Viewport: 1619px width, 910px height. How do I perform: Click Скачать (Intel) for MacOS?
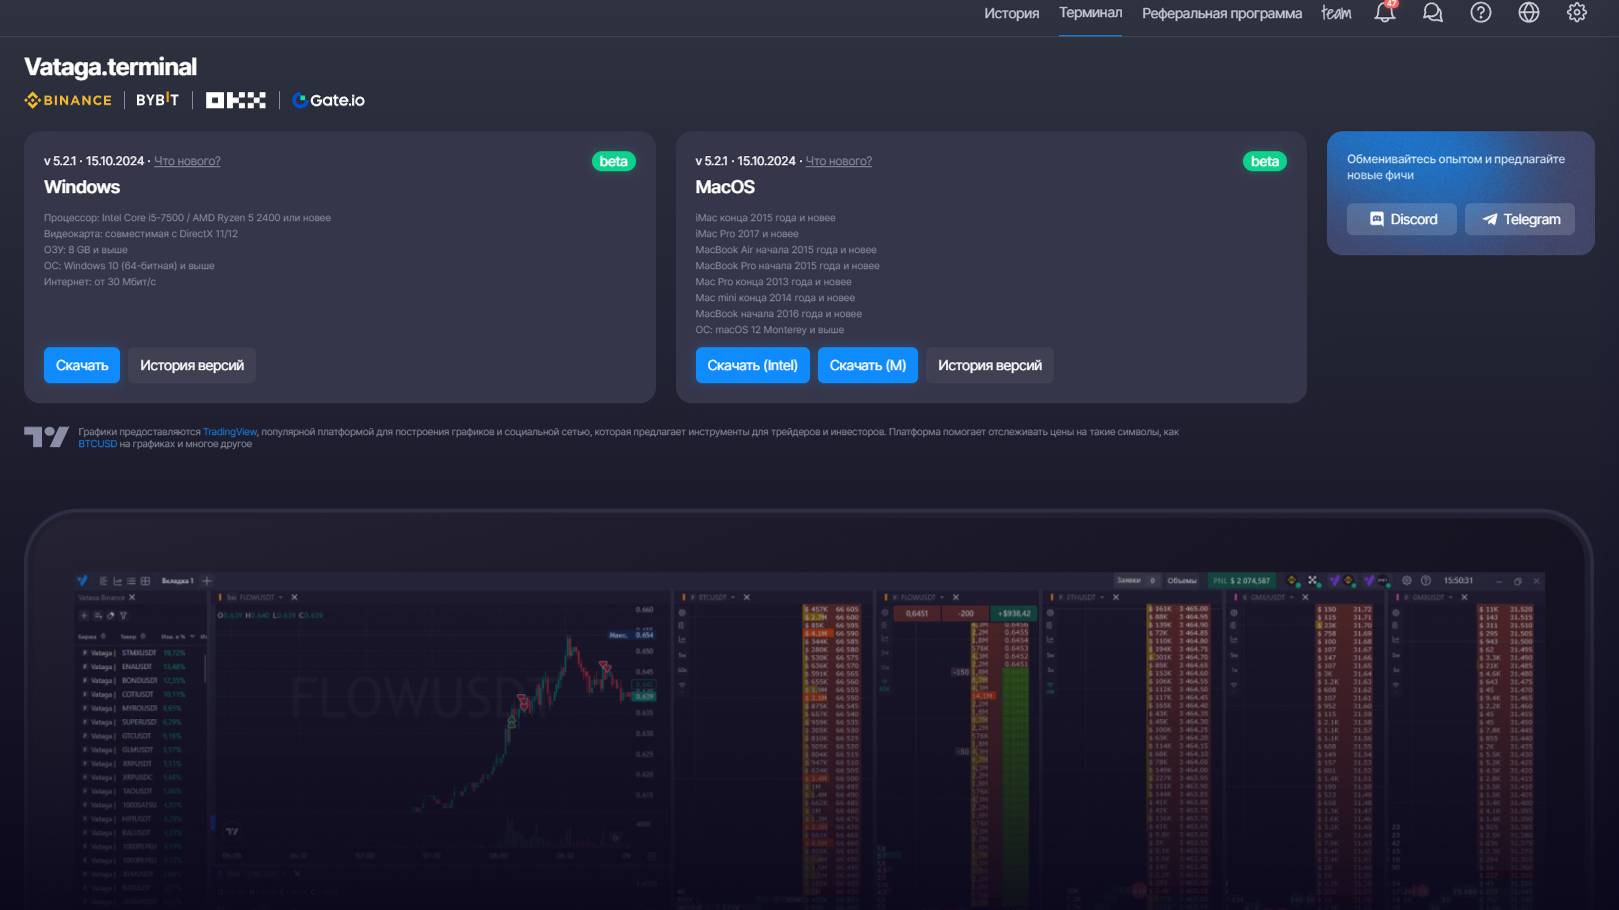(752, 365)
